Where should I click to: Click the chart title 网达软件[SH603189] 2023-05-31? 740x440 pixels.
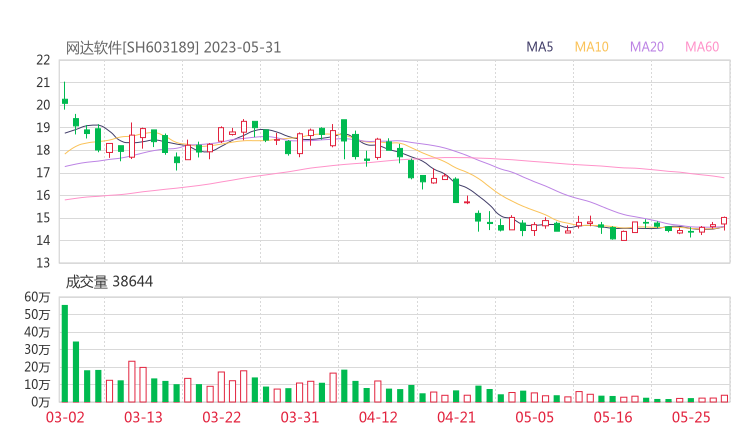[173, 48]
